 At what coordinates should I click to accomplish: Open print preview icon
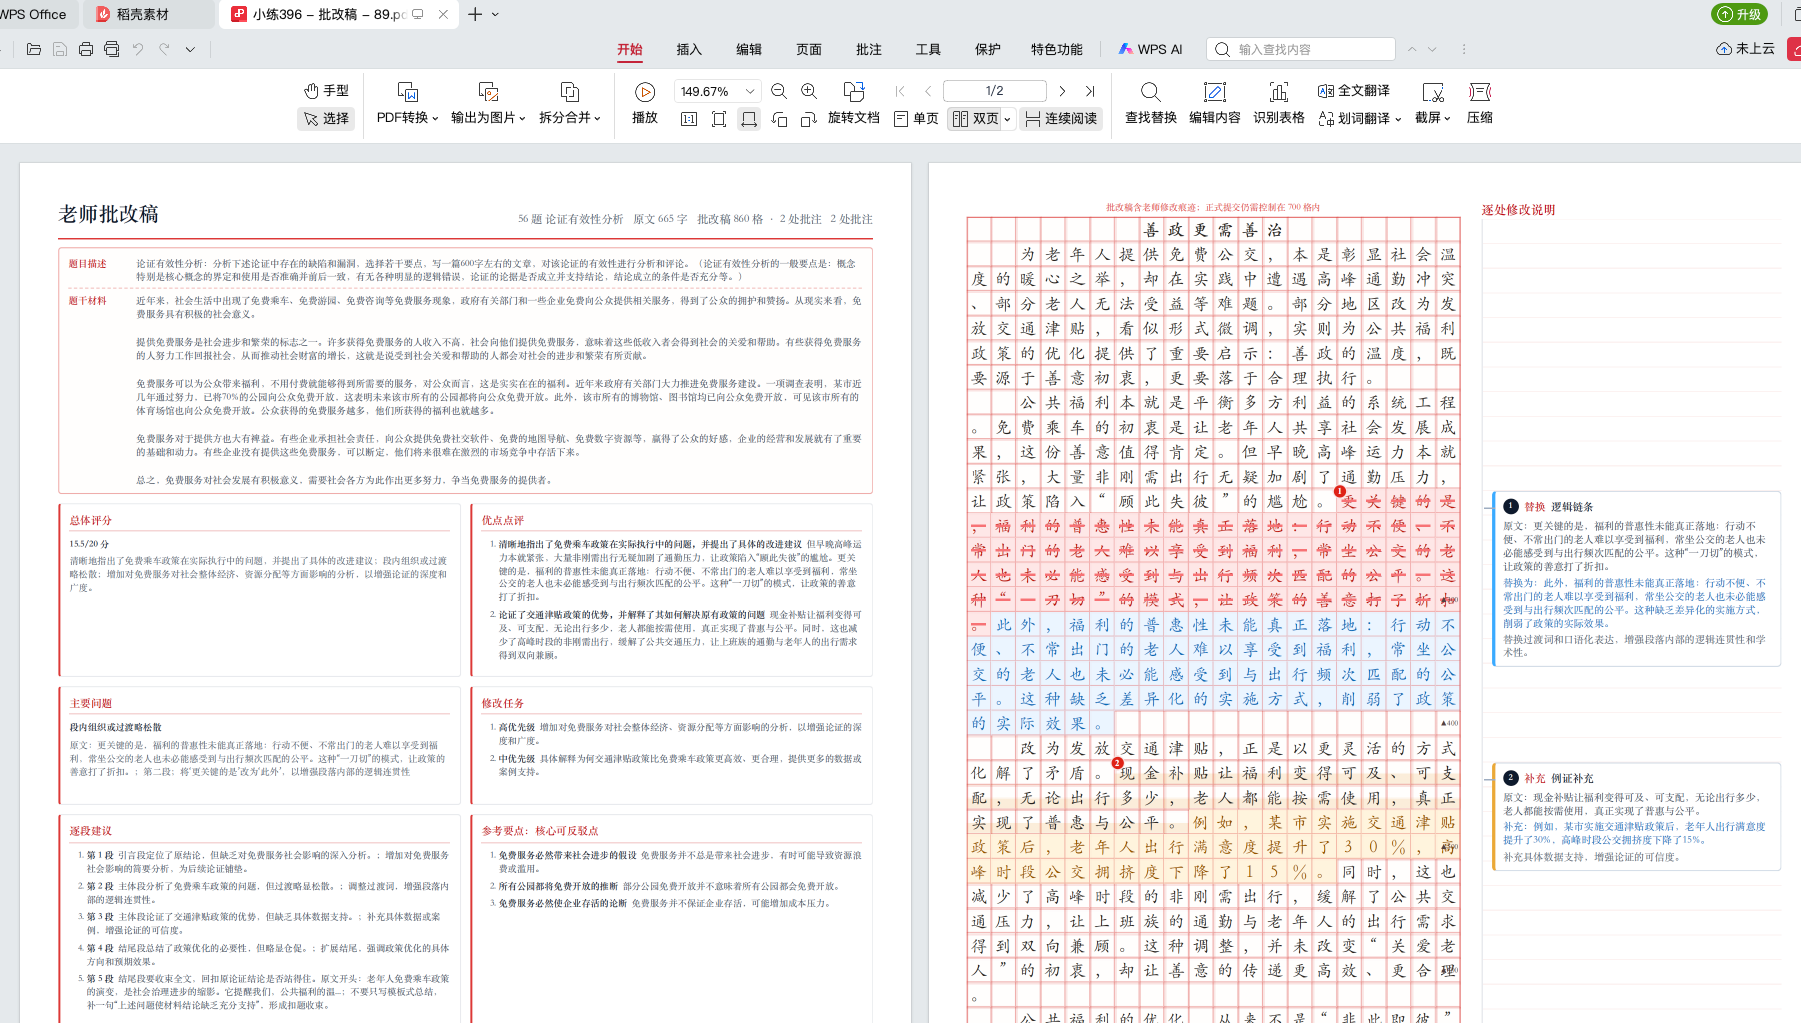click(x=112, y=49)
